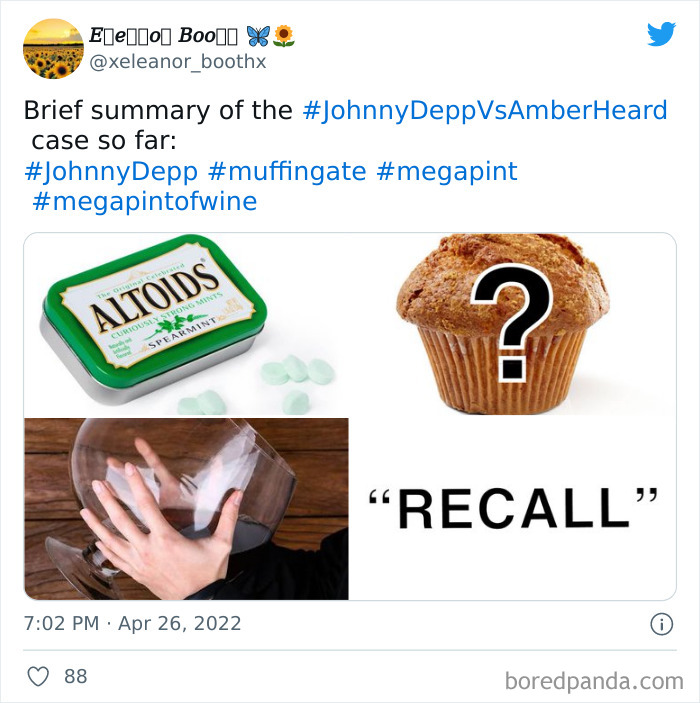Open the #JohnnyDeppVsAmberHeard hashtag
This screenshot has height=703, width=700.
pos(485,110)
